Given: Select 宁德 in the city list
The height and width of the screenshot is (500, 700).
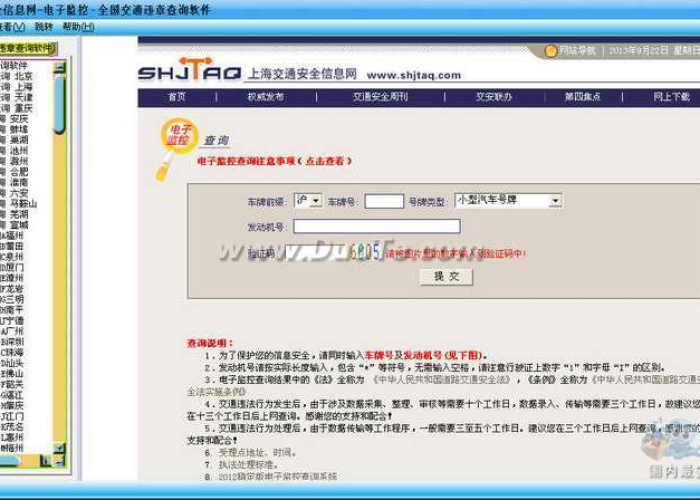Looking at the screenshot, I should [x=13, y=321].
